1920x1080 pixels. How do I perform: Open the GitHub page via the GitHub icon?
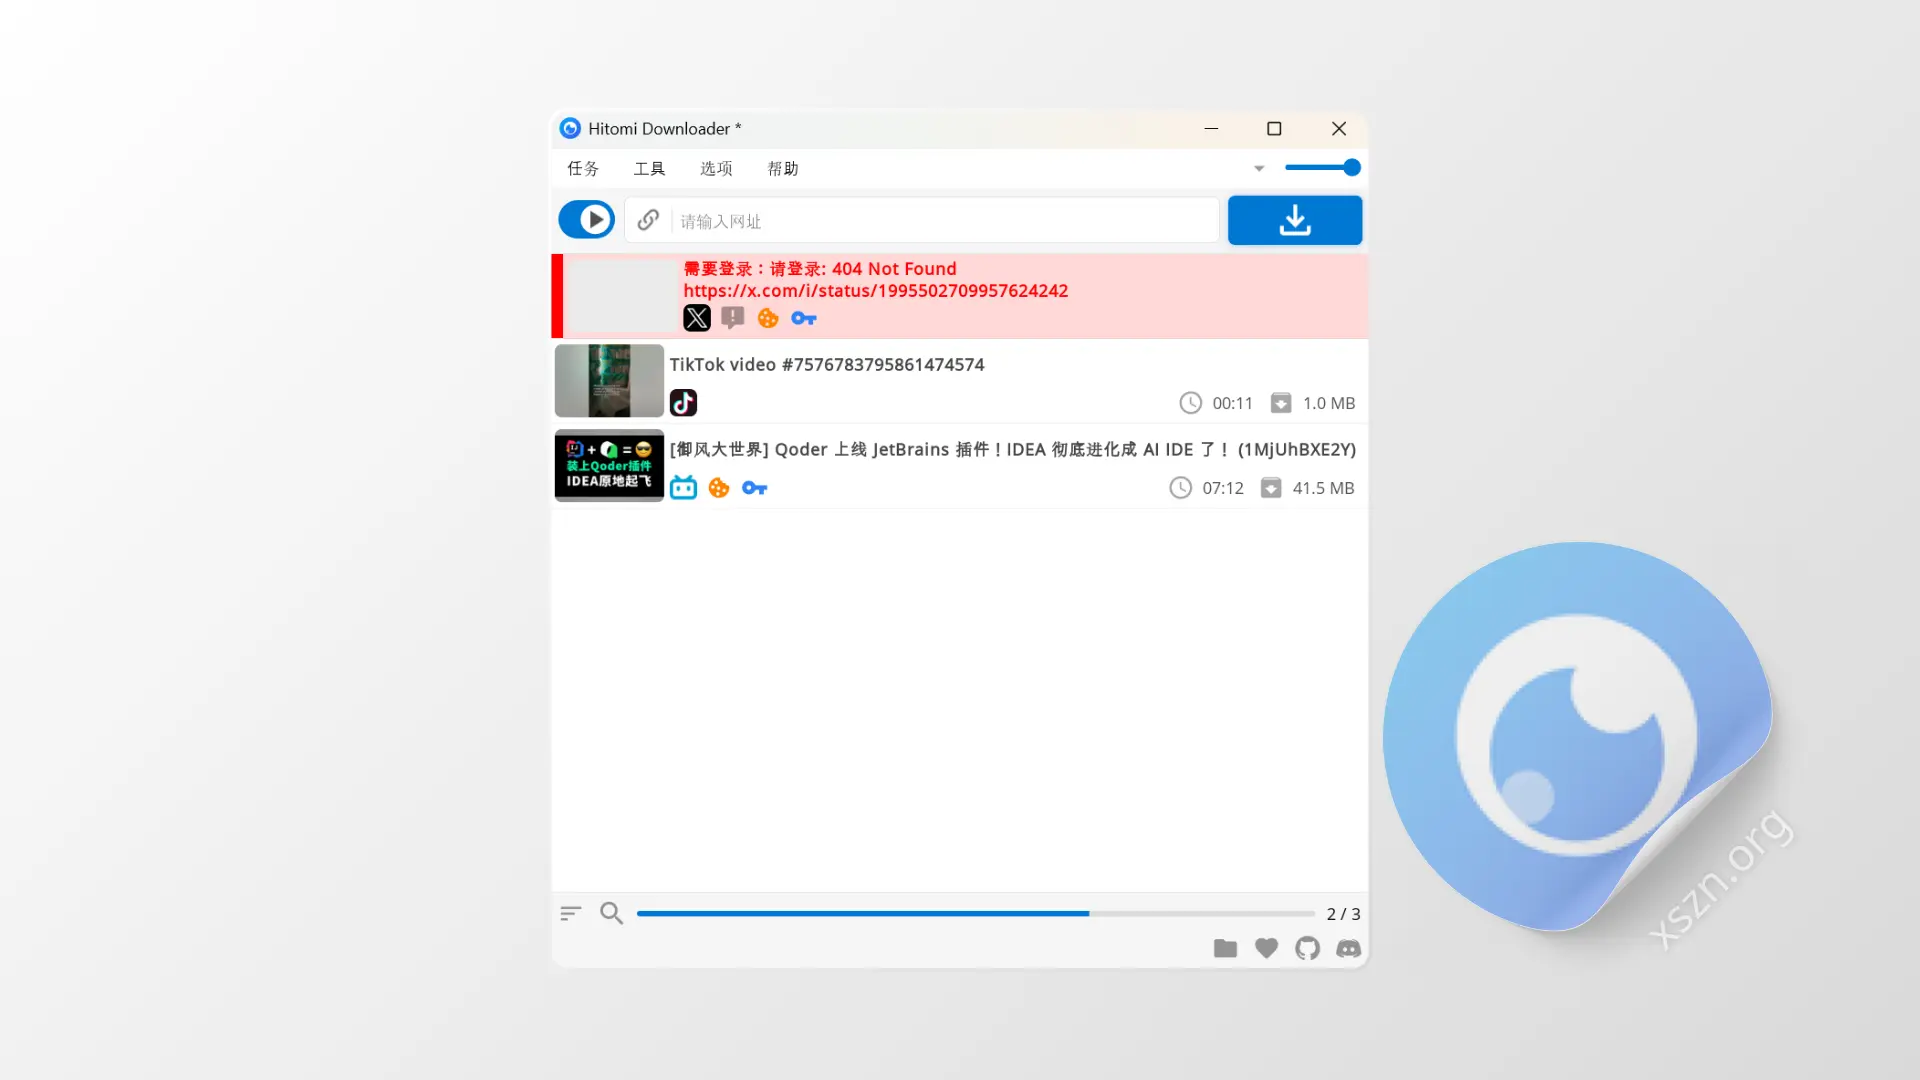coord(1307,948)
